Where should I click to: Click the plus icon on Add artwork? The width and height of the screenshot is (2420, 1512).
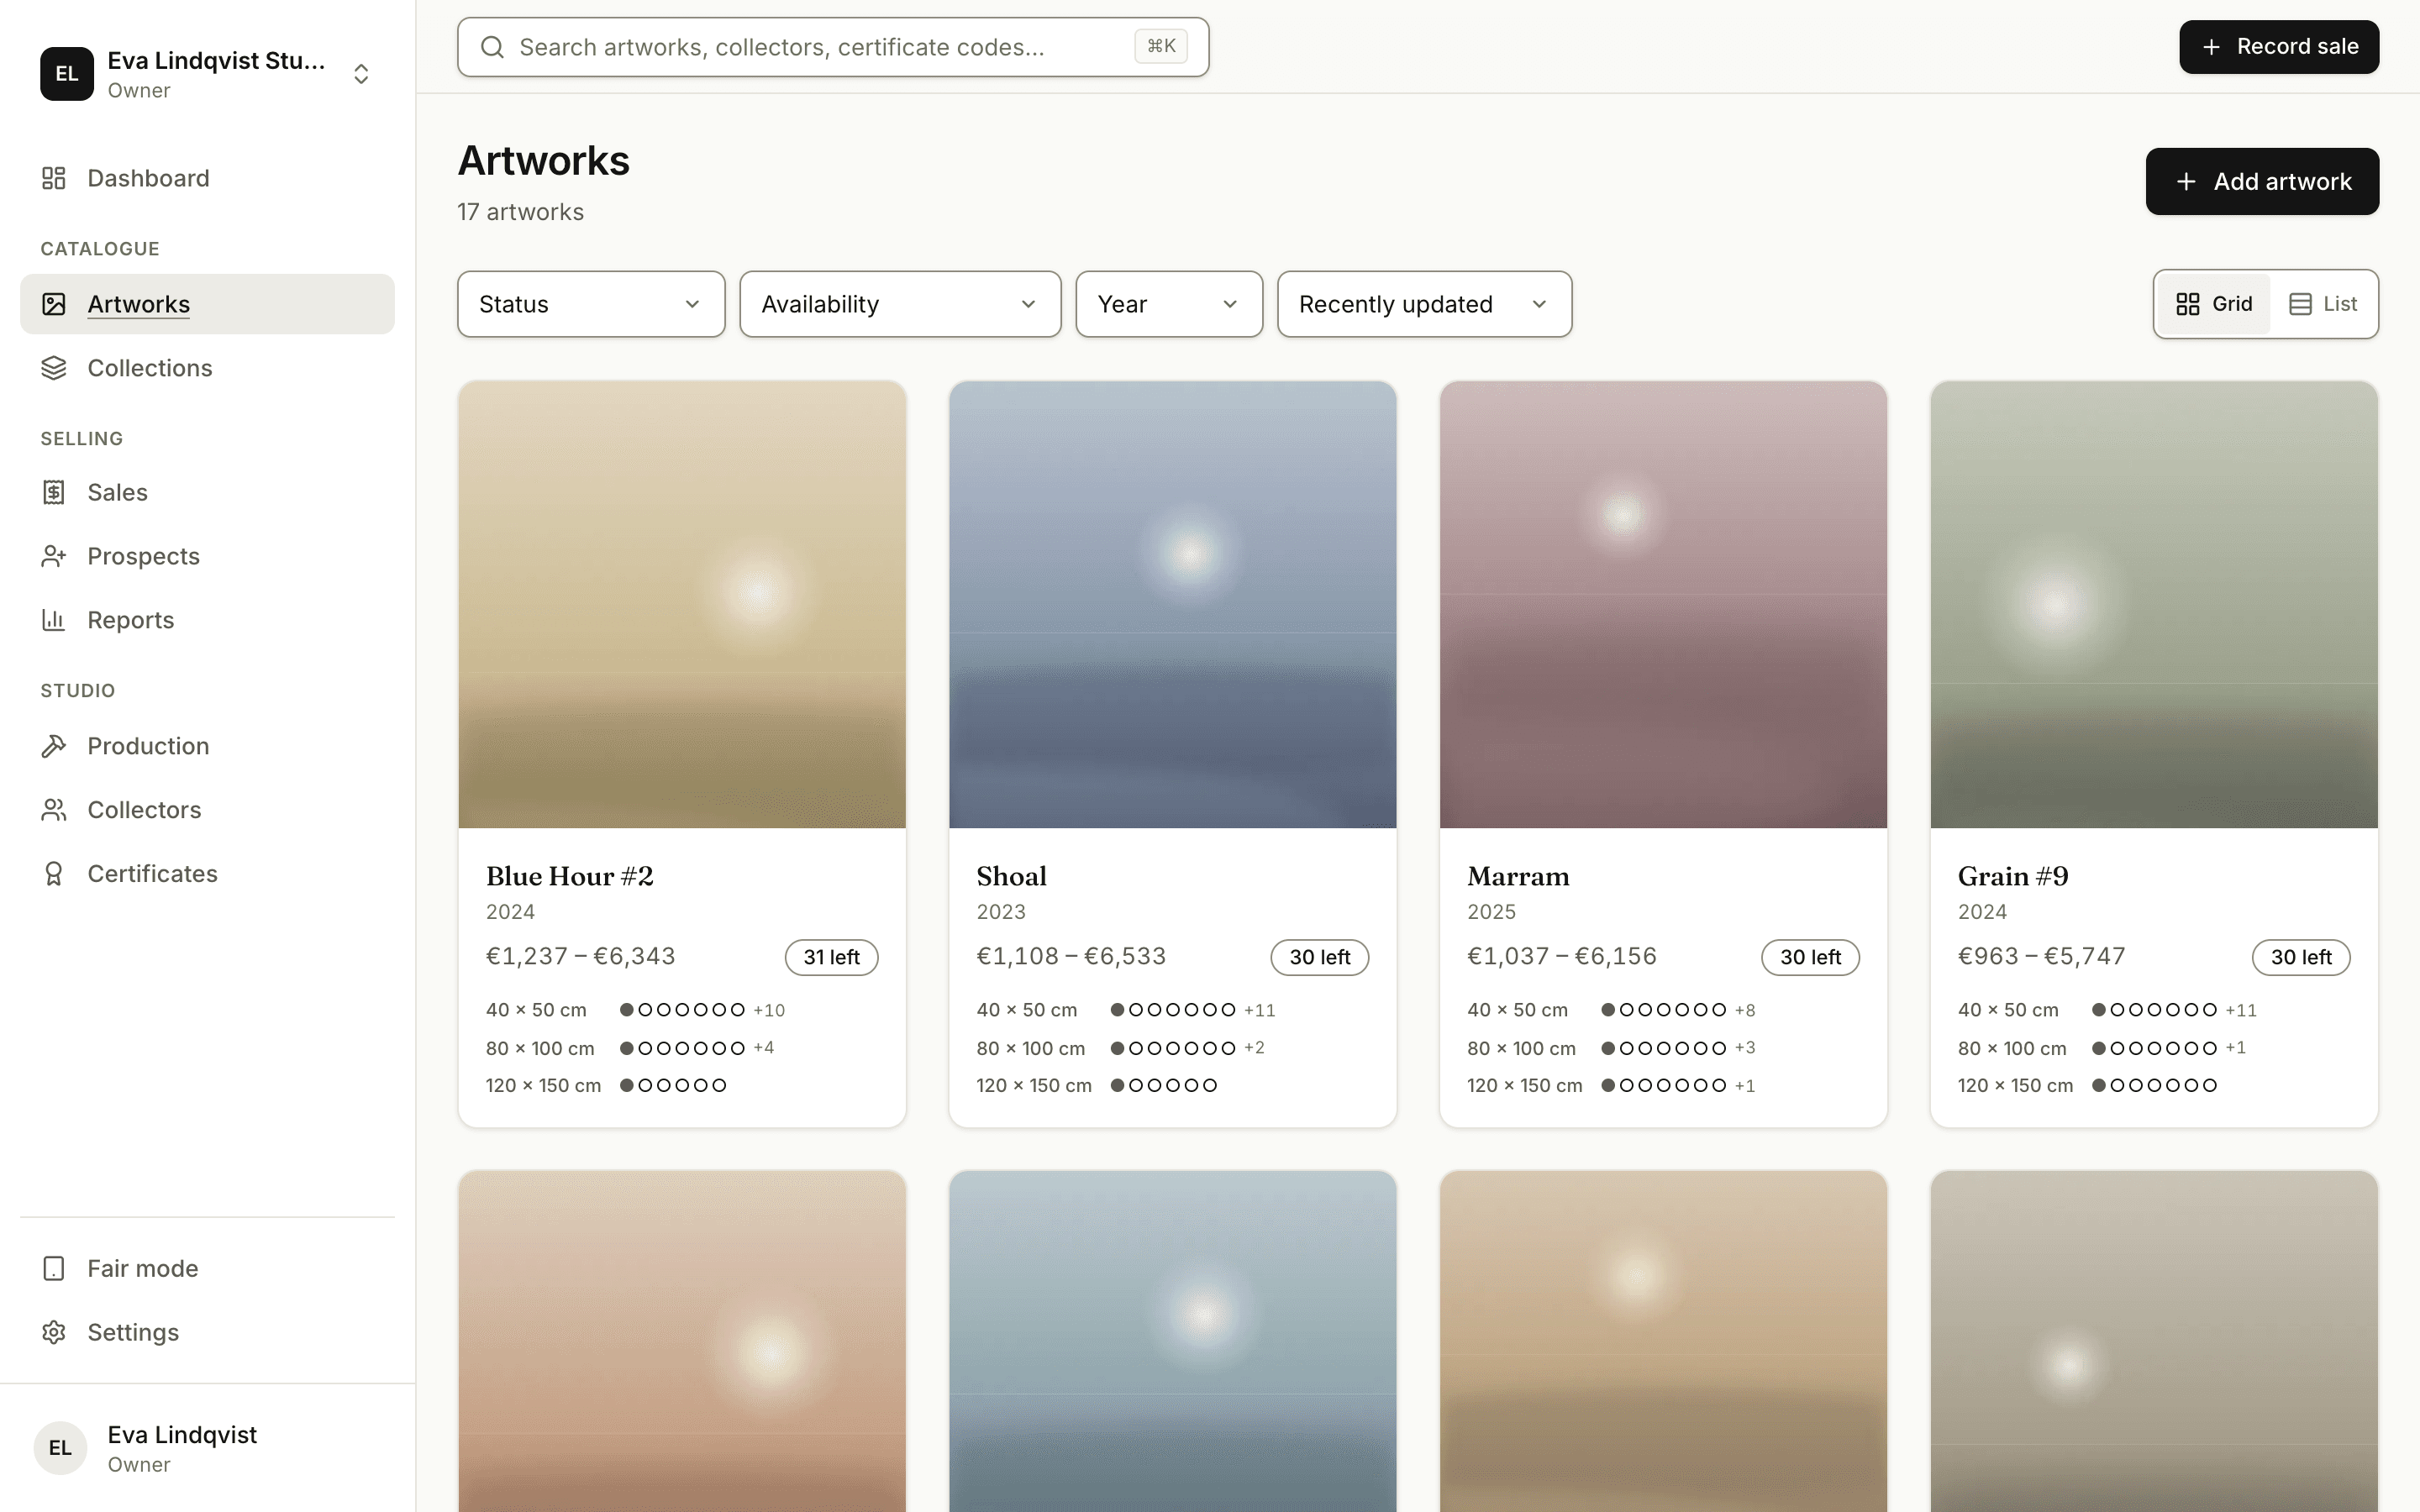click(2186, 181)
